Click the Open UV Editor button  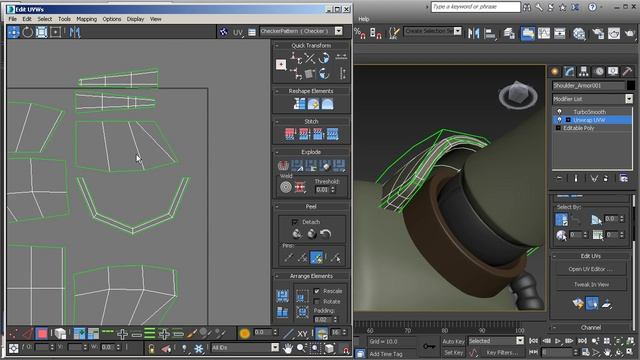click(x=591, y=269)
